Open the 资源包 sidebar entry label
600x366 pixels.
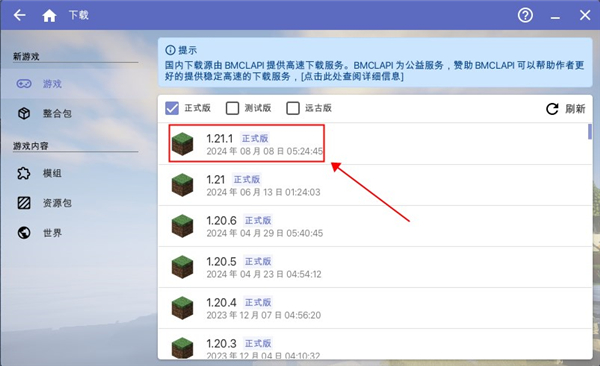(x=57, y=203)
